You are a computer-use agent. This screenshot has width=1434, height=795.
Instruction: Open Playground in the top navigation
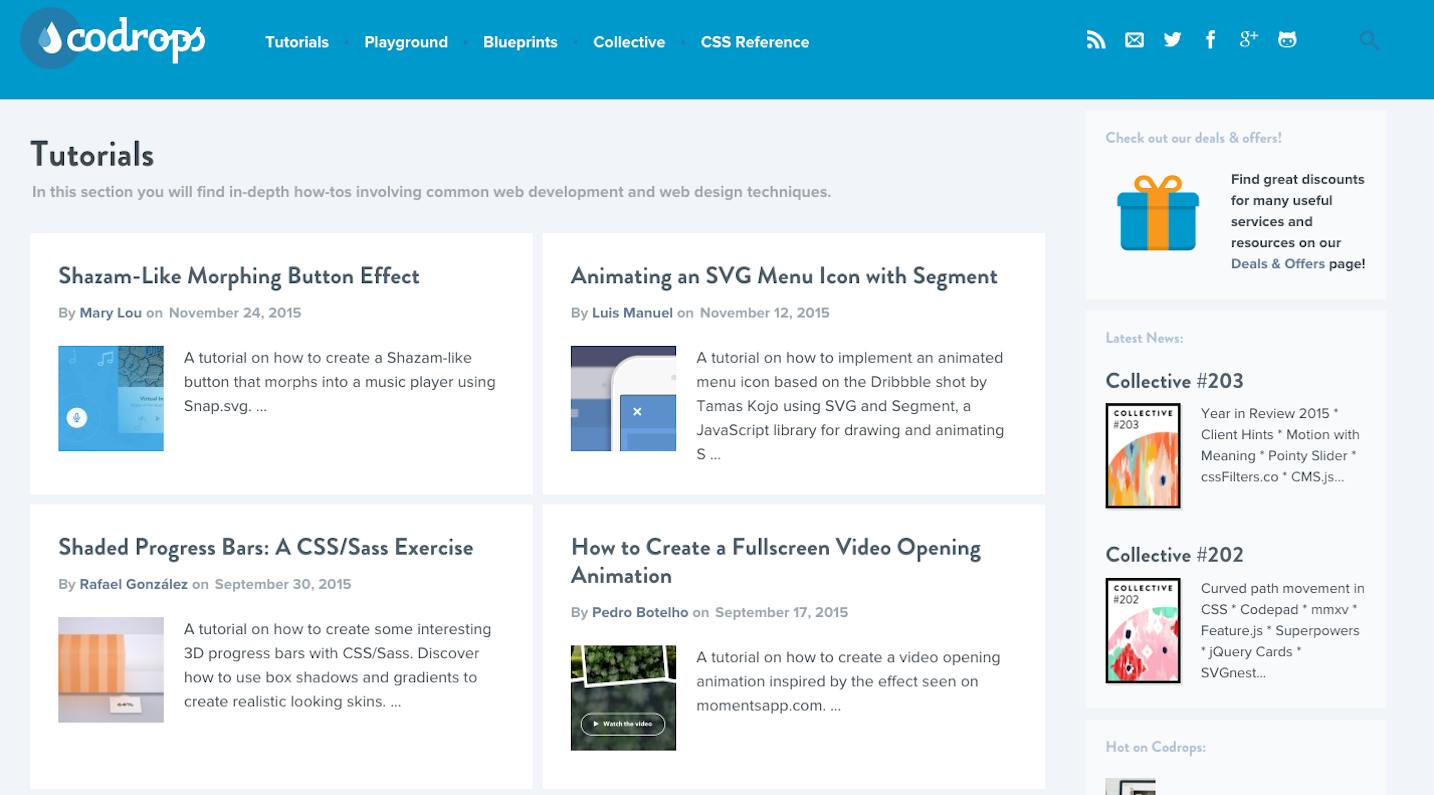(x=406, y=42)
